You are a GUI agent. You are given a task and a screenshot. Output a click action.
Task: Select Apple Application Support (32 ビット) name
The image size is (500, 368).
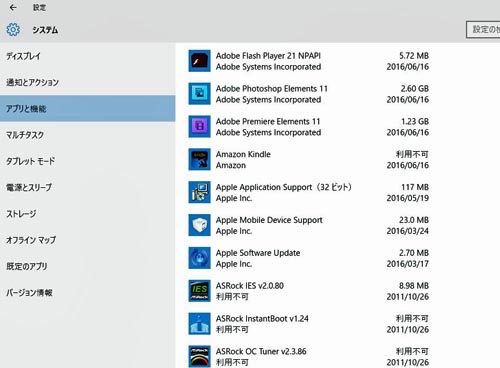coord(284,187)
